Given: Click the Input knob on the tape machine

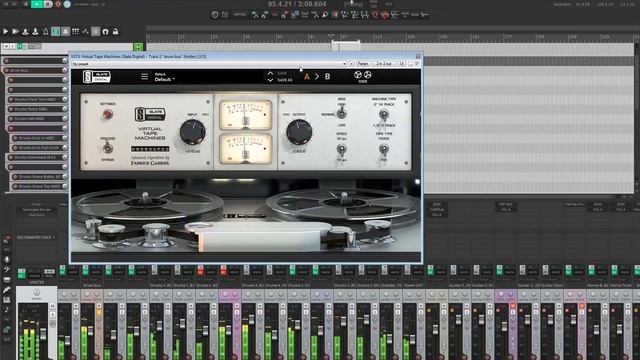Looking at the screenshot, I should [192, 132].
